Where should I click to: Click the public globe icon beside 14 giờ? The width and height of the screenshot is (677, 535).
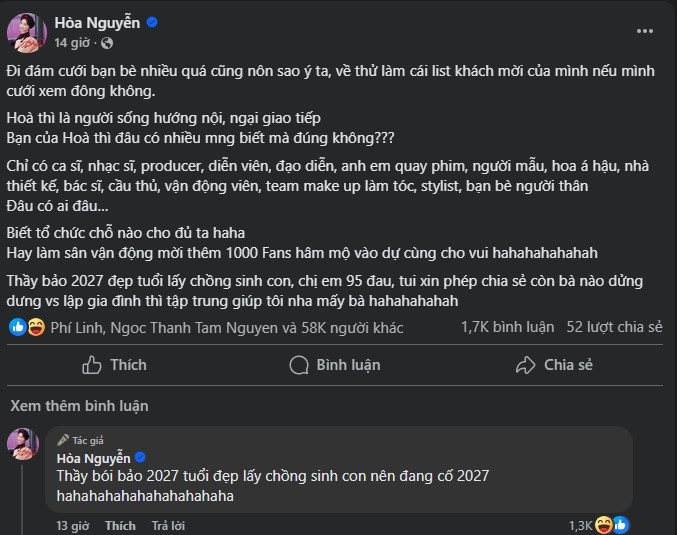click(107, 44)
